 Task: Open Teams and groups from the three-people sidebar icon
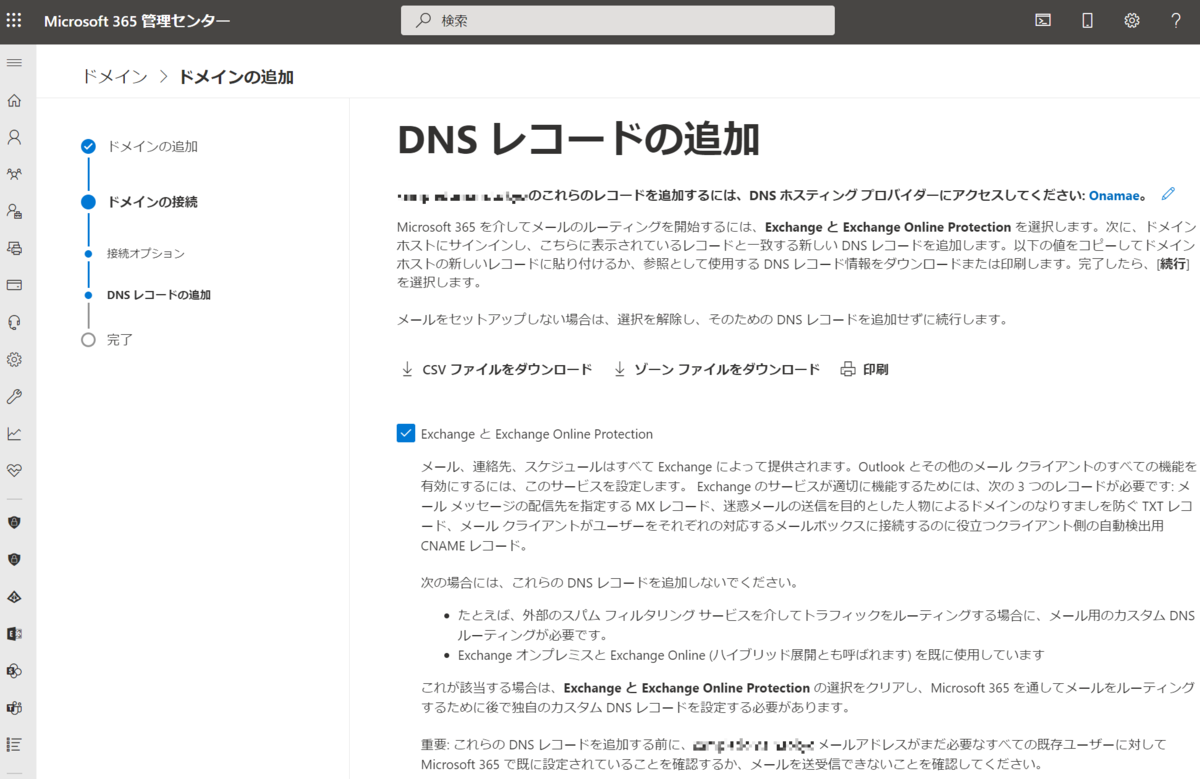14,174
